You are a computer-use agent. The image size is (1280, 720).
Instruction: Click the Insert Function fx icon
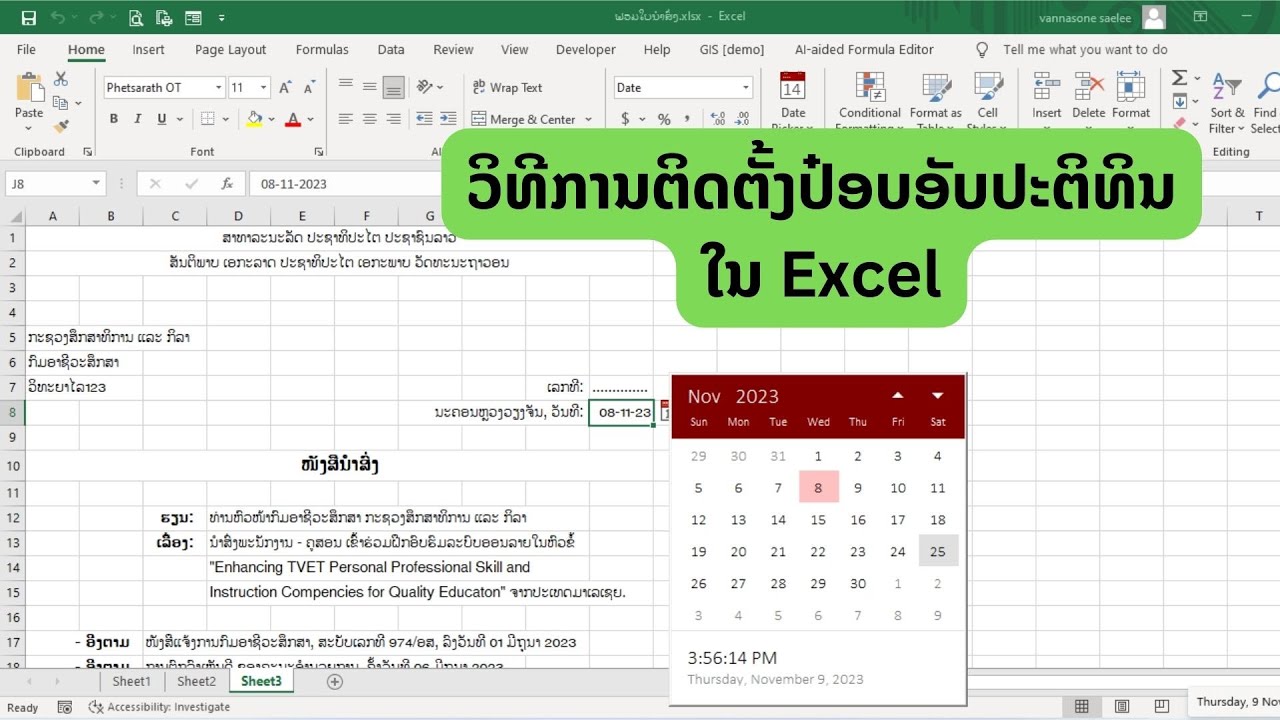(227, 184)
